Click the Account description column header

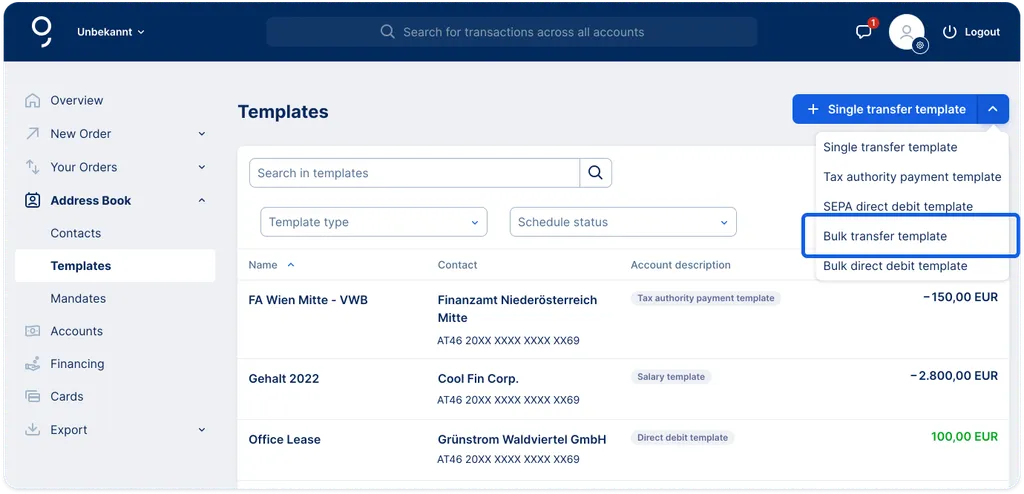680,265
